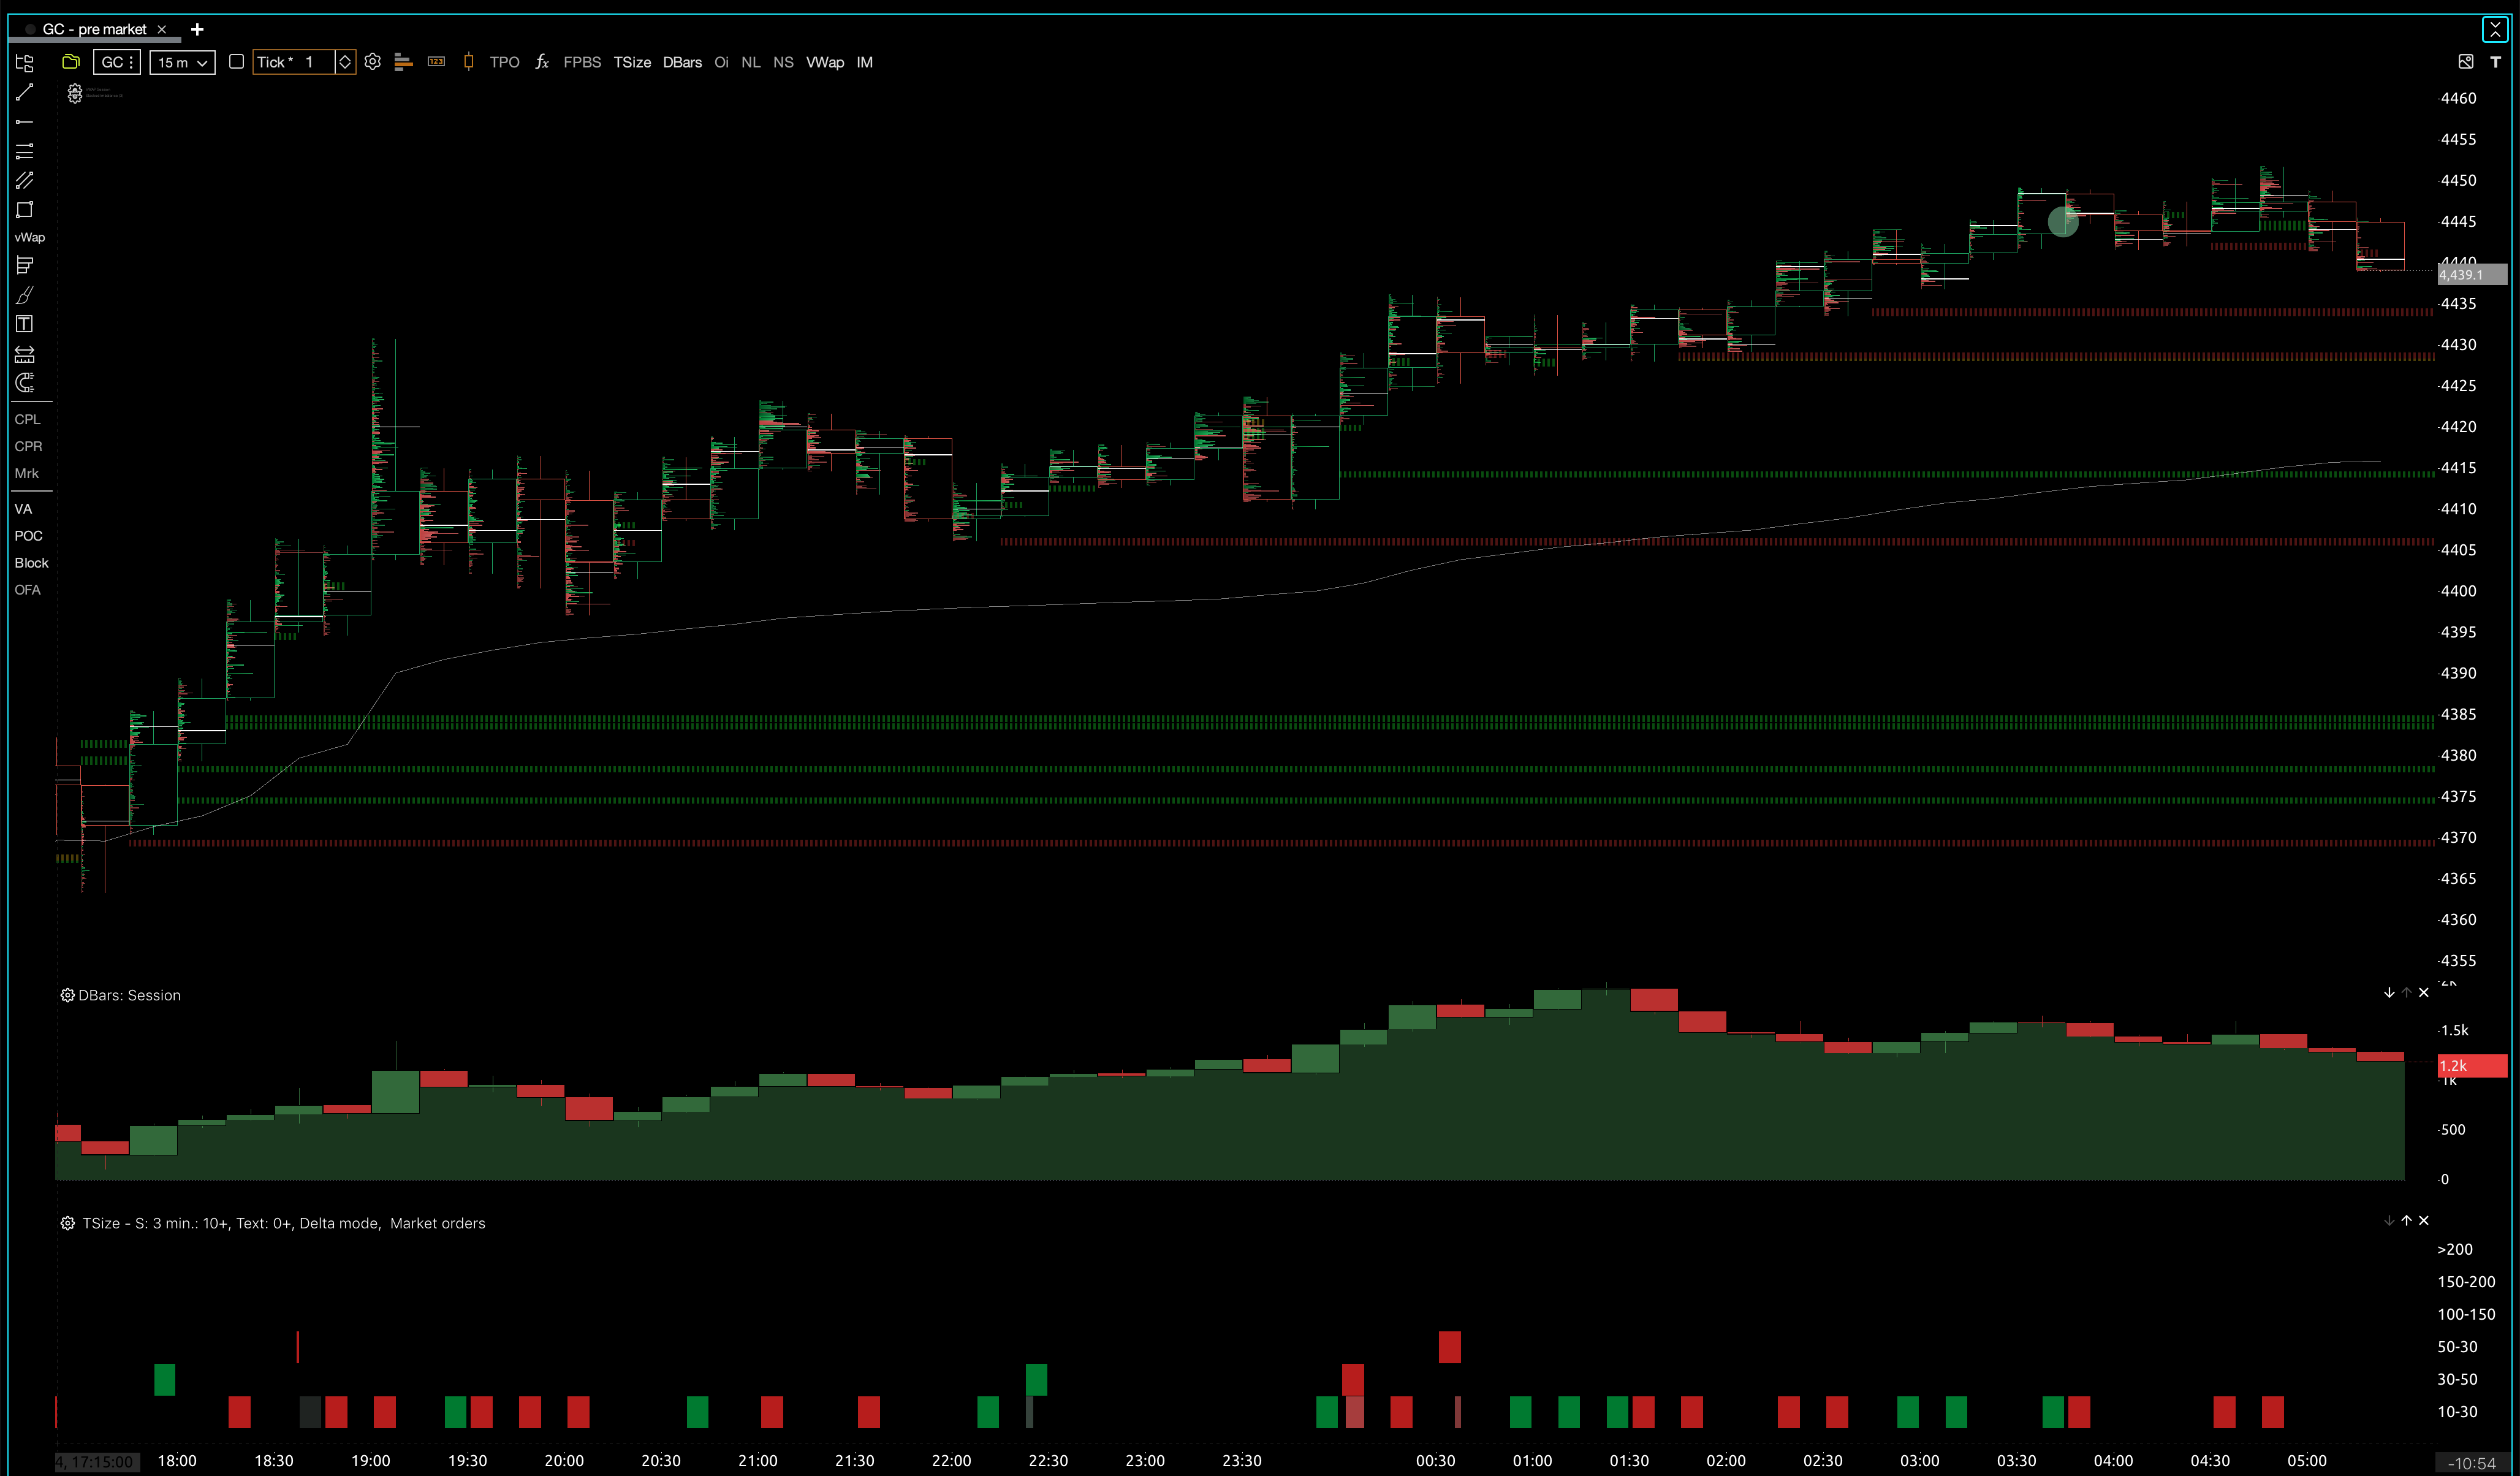
Task: Tick the checkbox beside Tick field
Action: 236,62
